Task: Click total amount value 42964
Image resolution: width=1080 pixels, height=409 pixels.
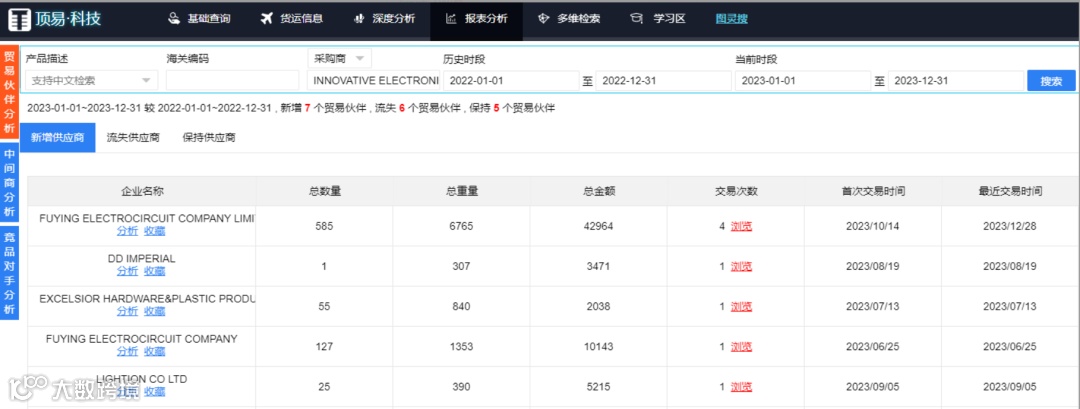Action: point(599,226)
